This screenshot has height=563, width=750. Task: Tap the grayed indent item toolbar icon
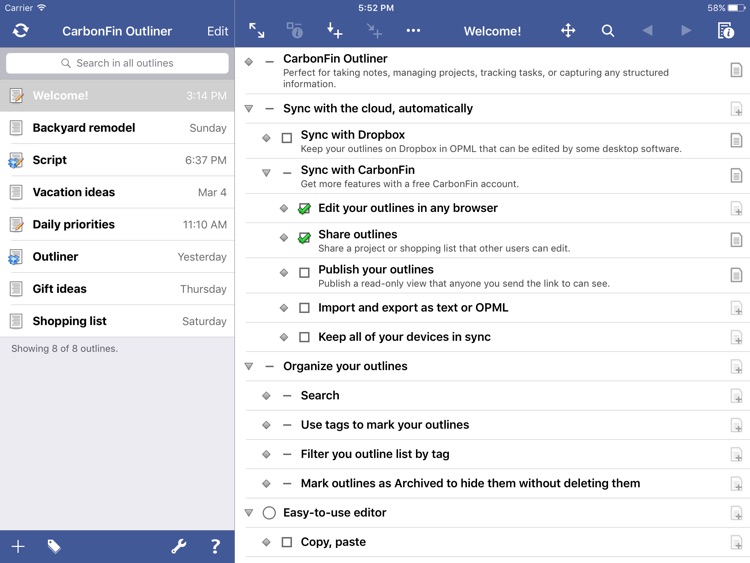point(375,31)
